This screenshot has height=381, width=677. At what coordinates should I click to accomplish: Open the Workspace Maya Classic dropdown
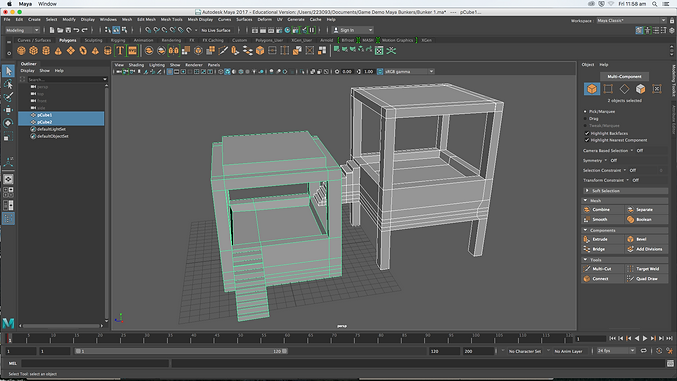(x=631, y=20)
